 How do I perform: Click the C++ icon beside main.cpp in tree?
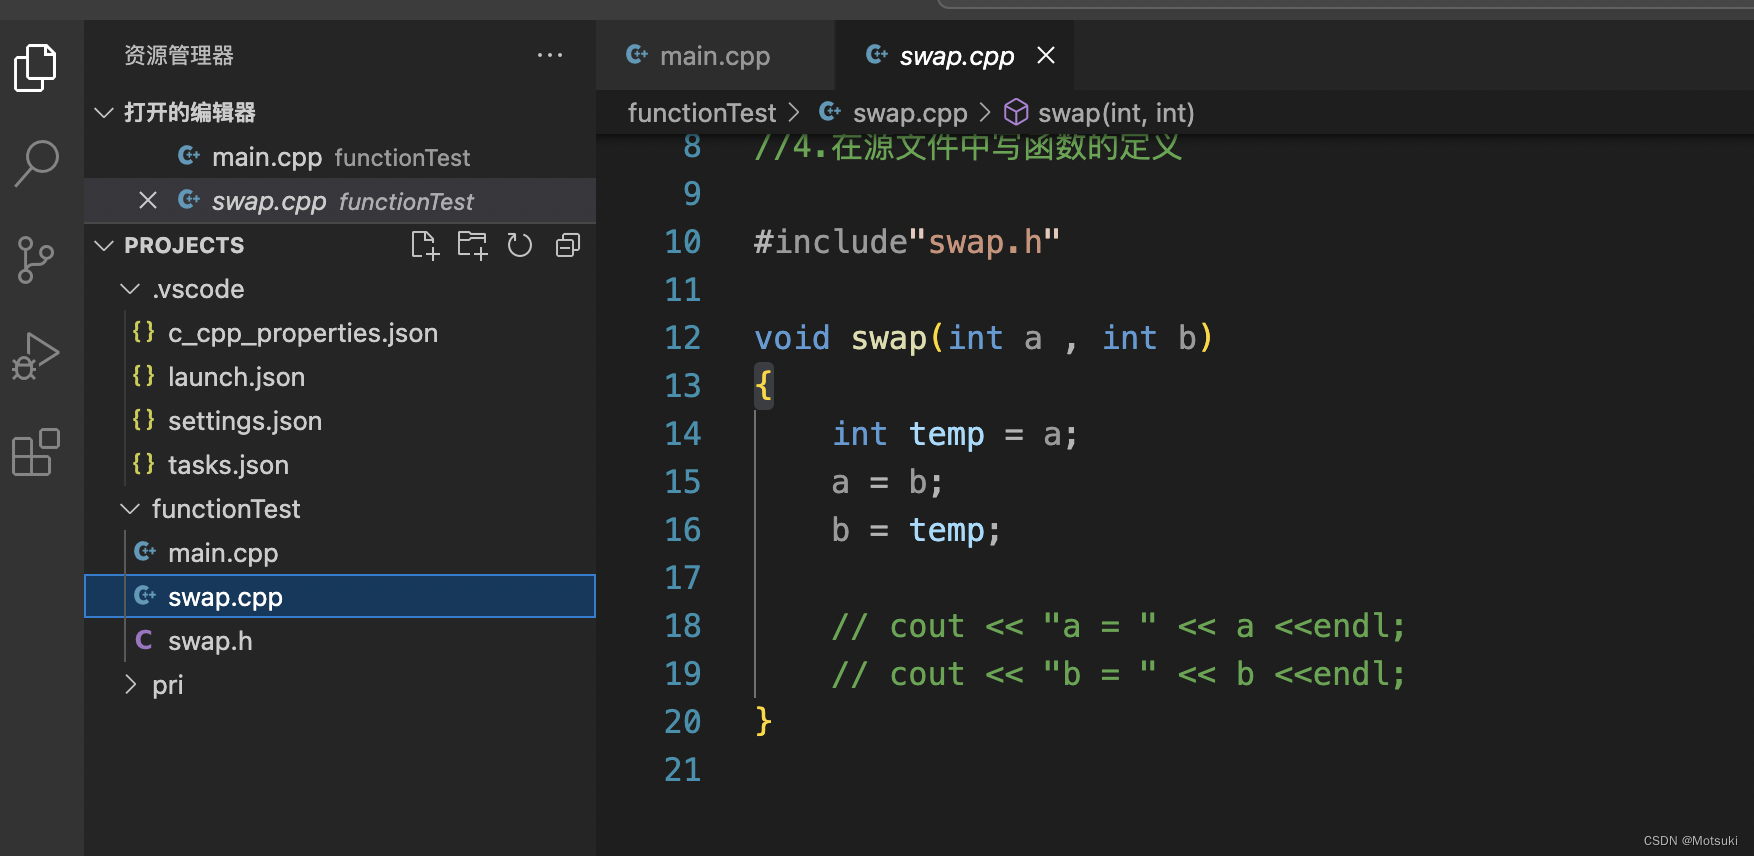tap(145, 552)
